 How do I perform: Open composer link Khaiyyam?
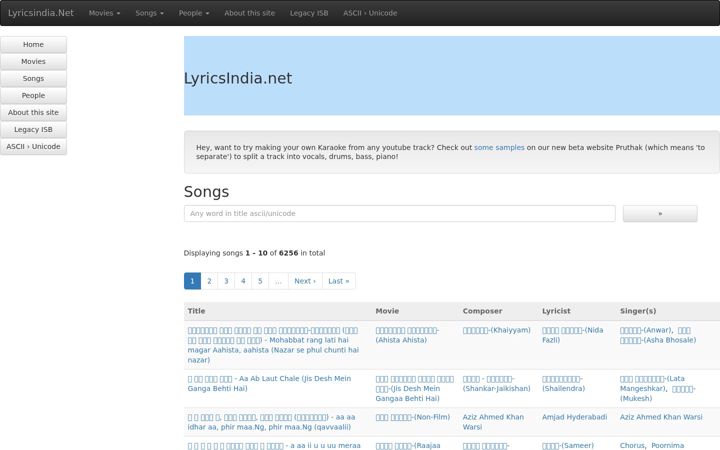pyautogui.click(x=496, y=330)
